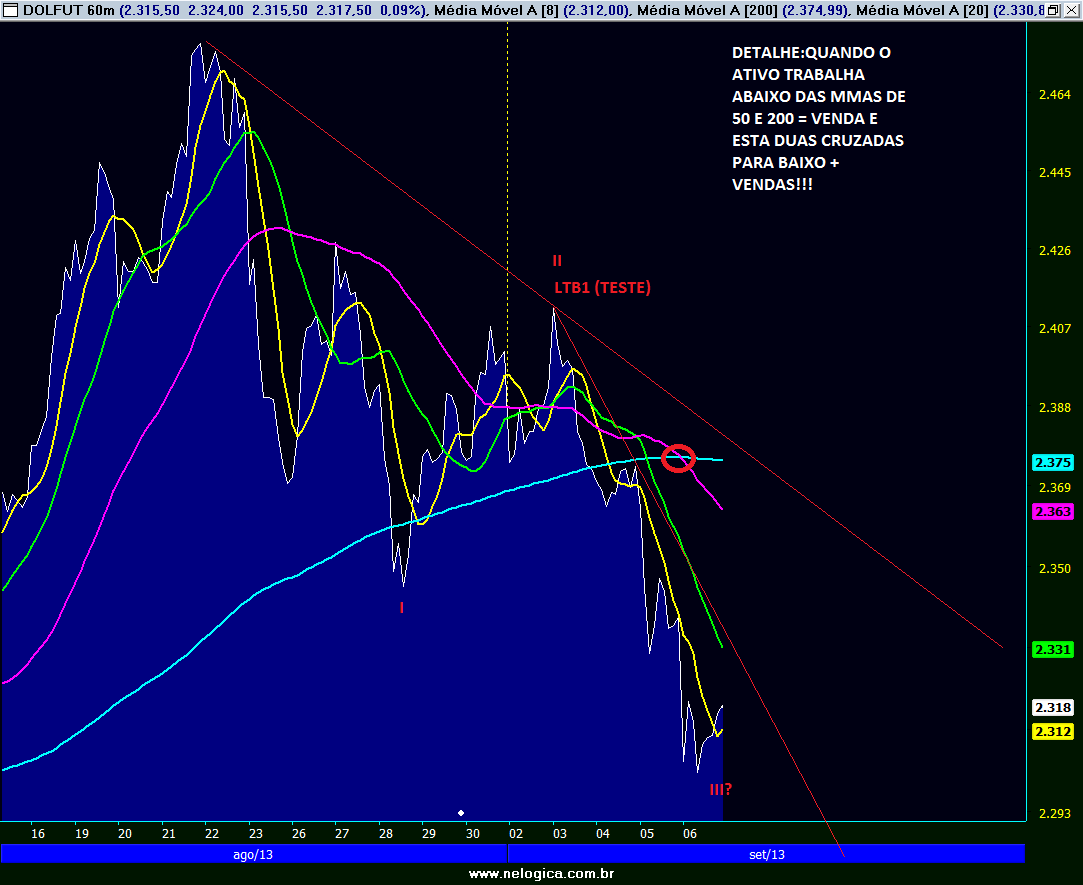Image resolution: width=1083 pixels, height=885 pixels.
Task: Click the date label 06 on the time axis
Action: coord(690,833)
